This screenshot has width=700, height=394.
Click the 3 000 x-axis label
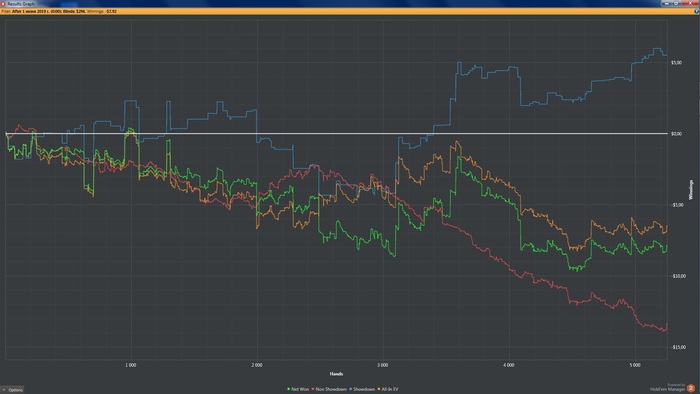383,365
